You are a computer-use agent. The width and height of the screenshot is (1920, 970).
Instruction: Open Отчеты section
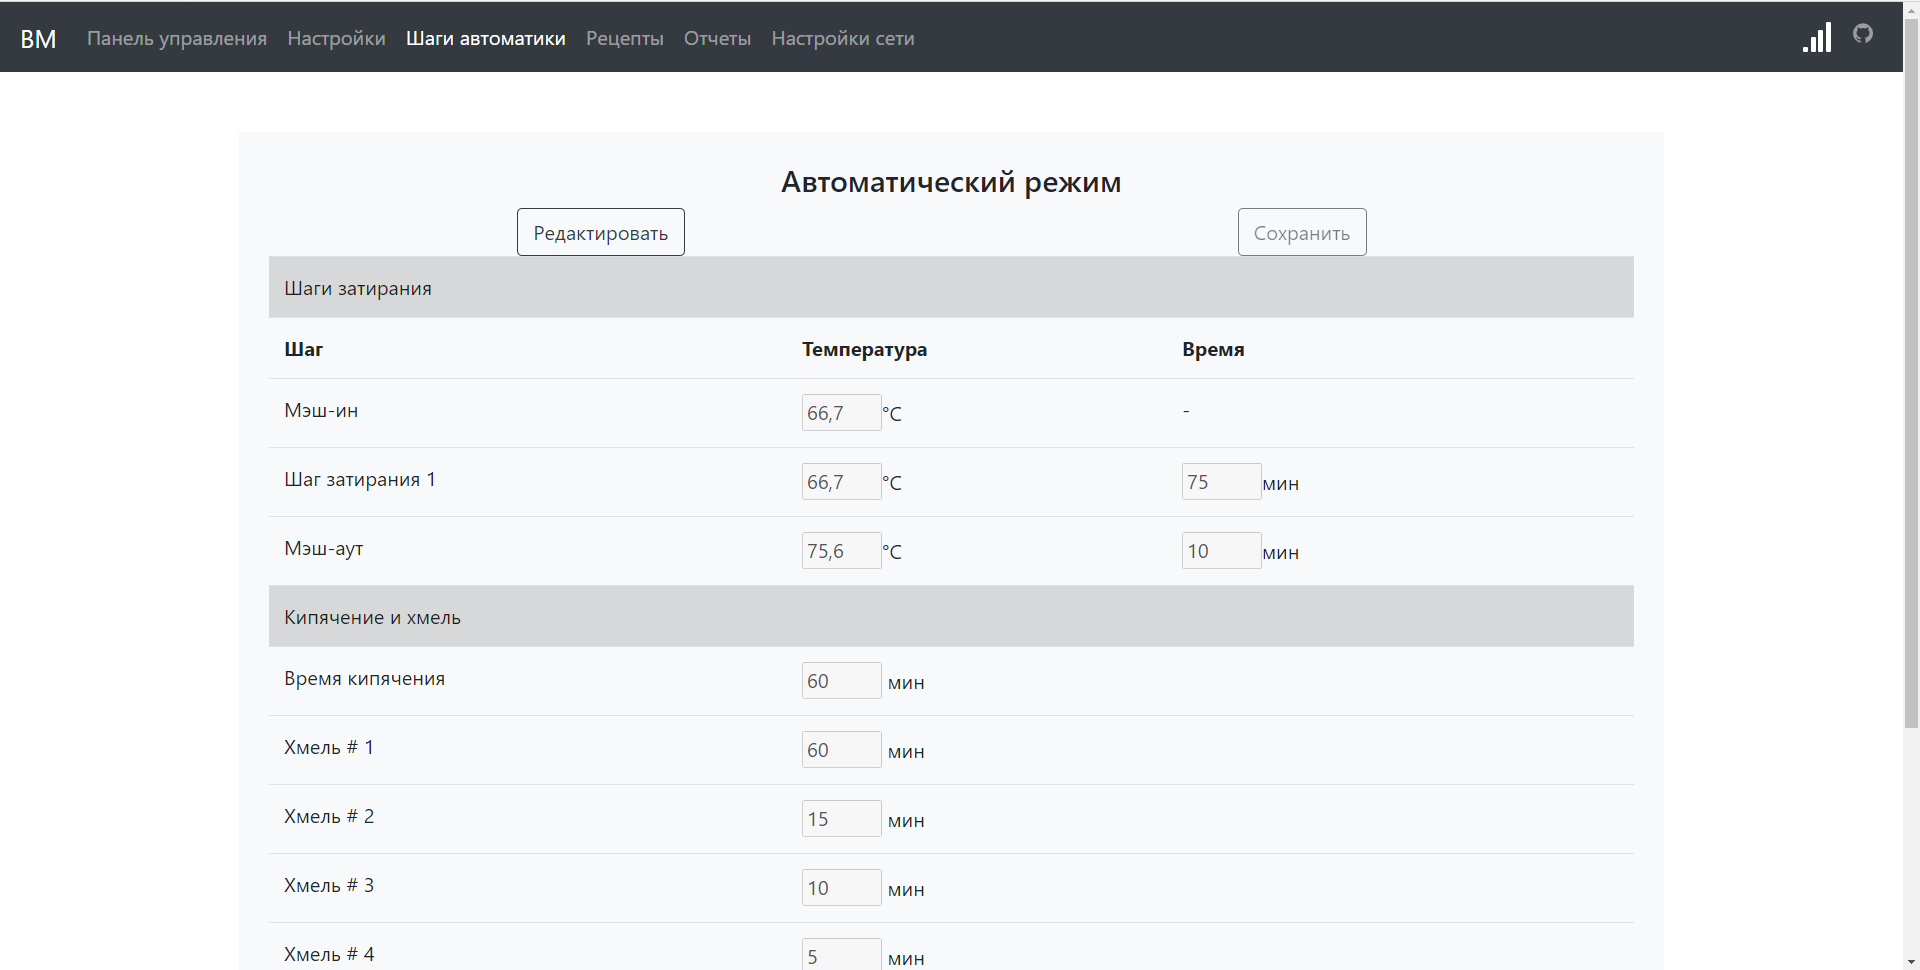[717, 38]
